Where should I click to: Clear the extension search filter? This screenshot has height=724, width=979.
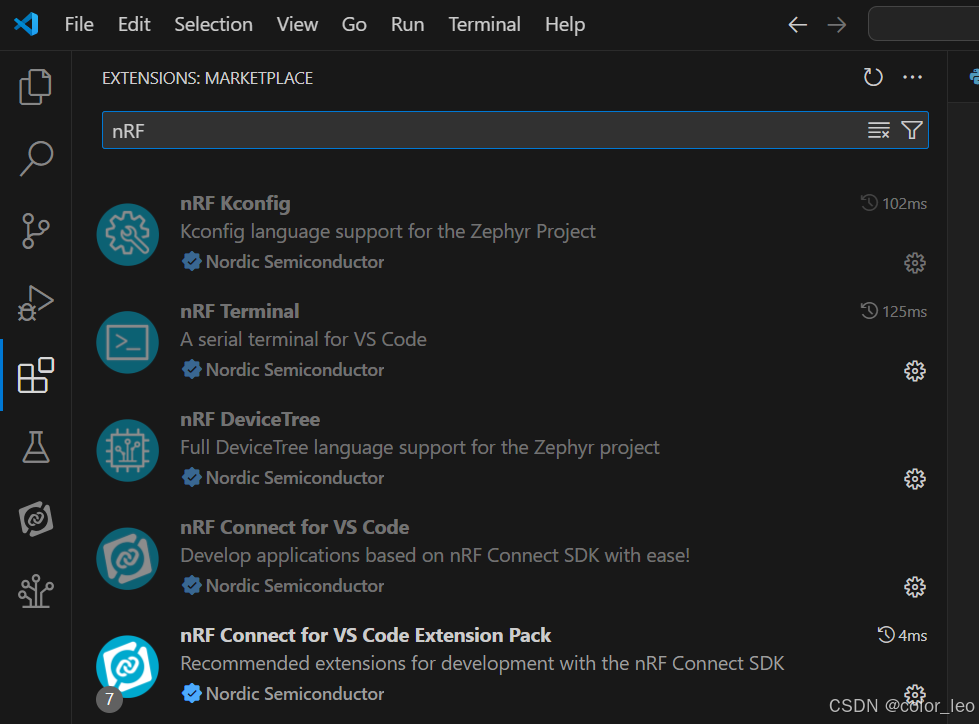pos(878,130)
